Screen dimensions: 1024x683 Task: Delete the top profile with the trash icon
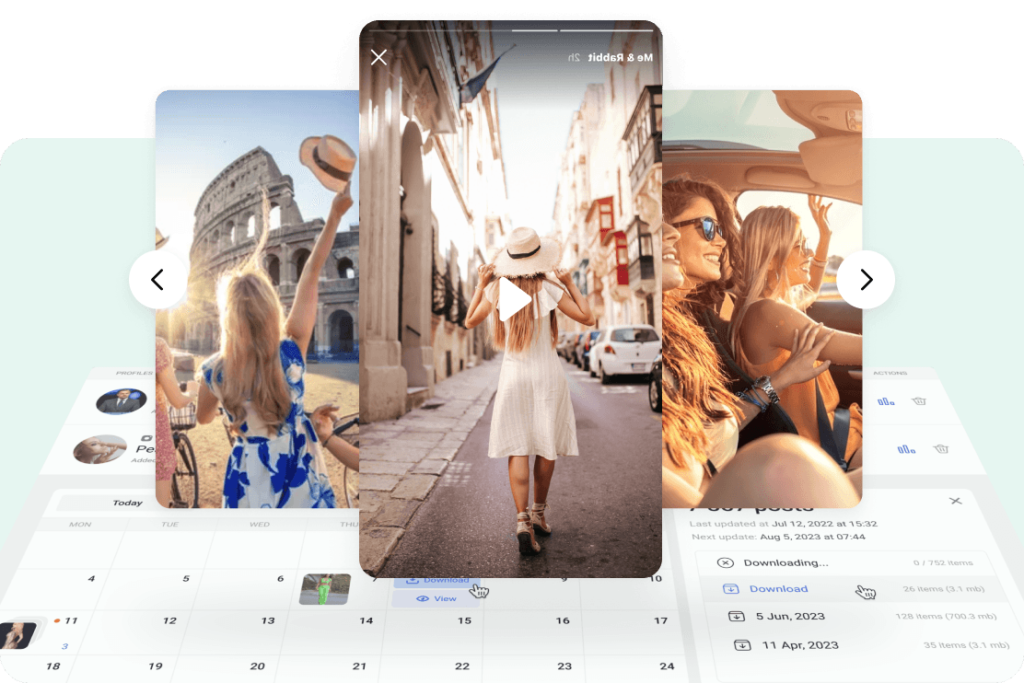[x=919, y=401]
